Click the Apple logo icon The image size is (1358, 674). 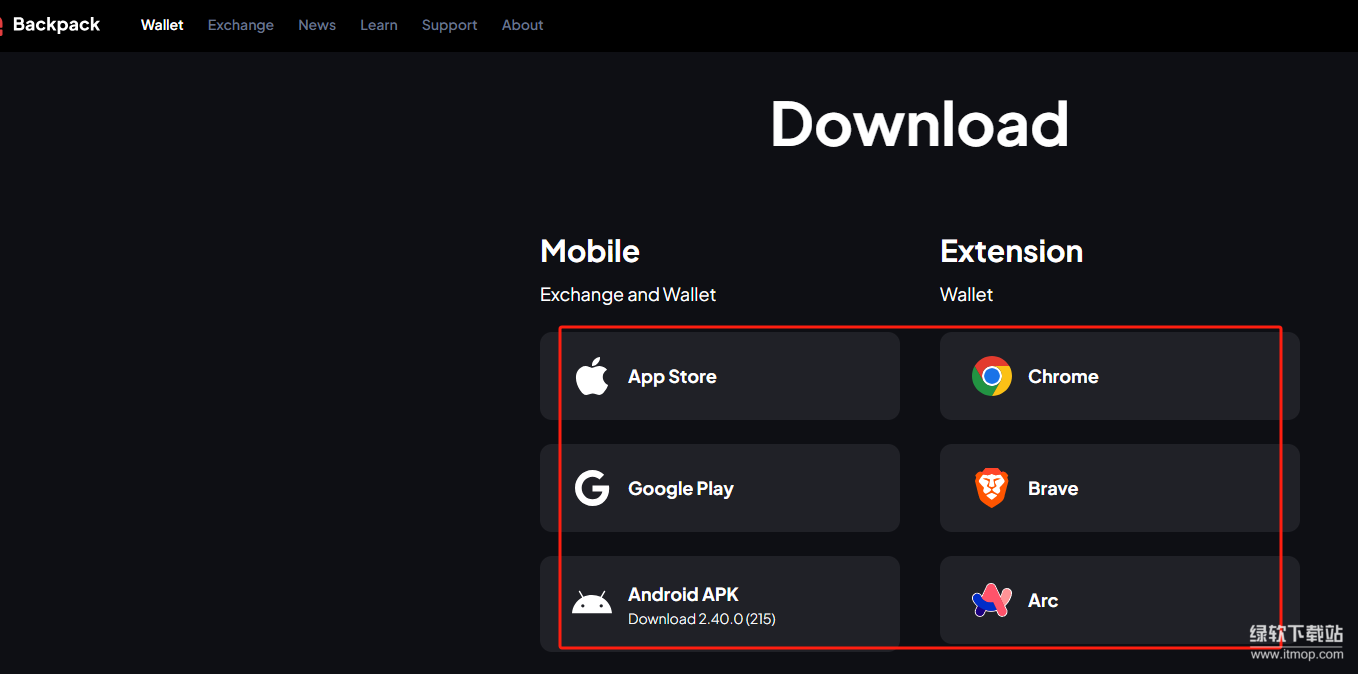click(592, 377)
